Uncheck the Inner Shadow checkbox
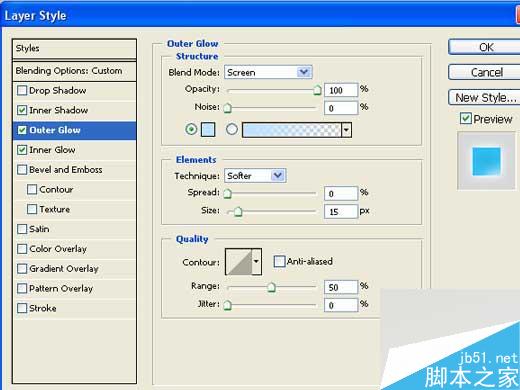The image size is (520, 390). 22,110
